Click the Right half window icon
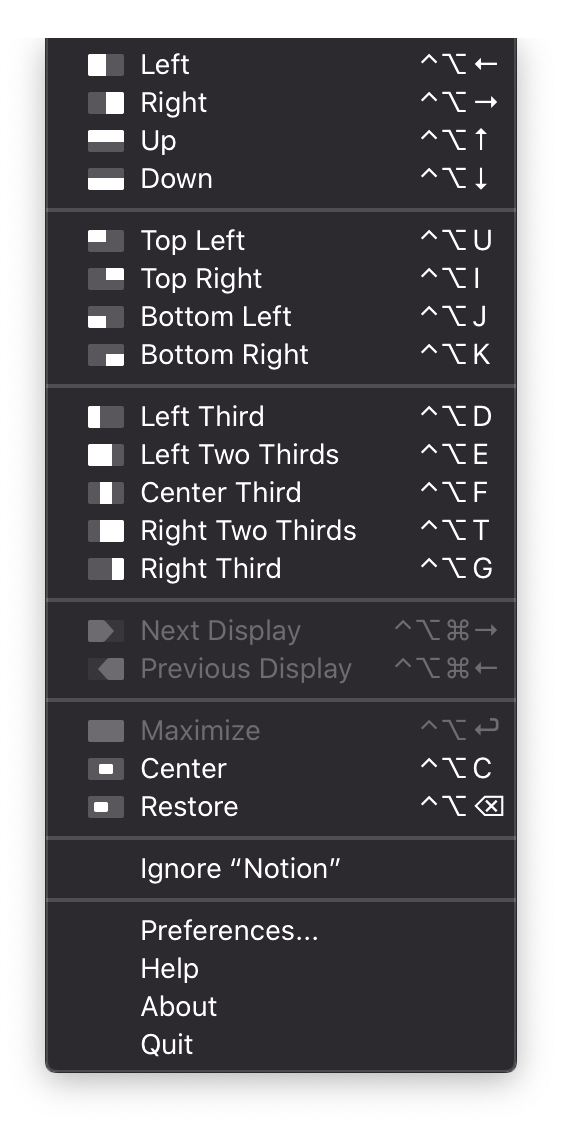562x1126 pixels. pos(106,103)
